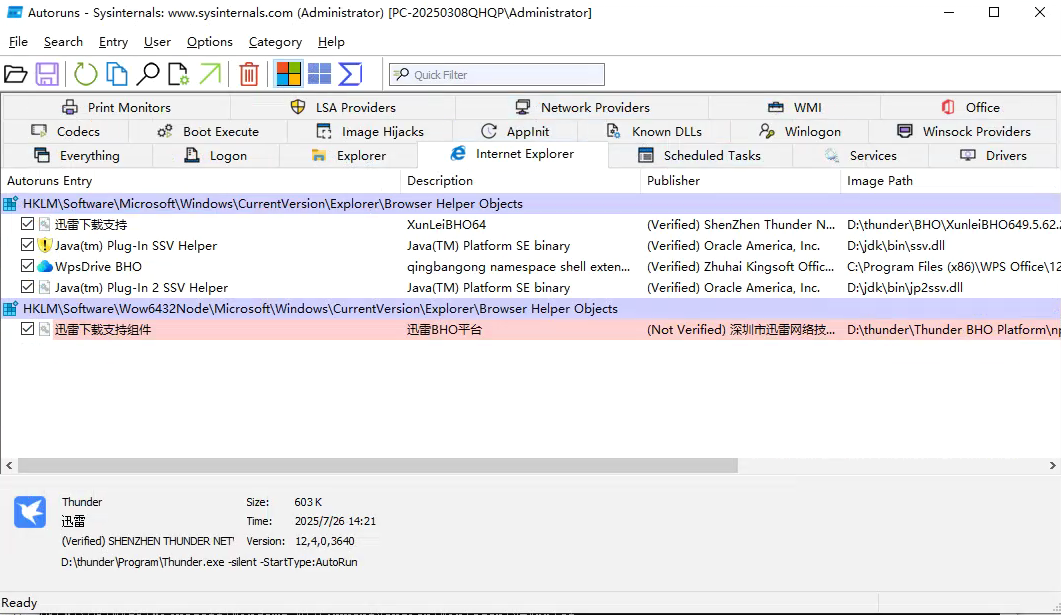This screenshot has height=615, width=1061.
Task: Collapse the Wow6432Node Browser Helper Objects group
Action: point(8,308)
